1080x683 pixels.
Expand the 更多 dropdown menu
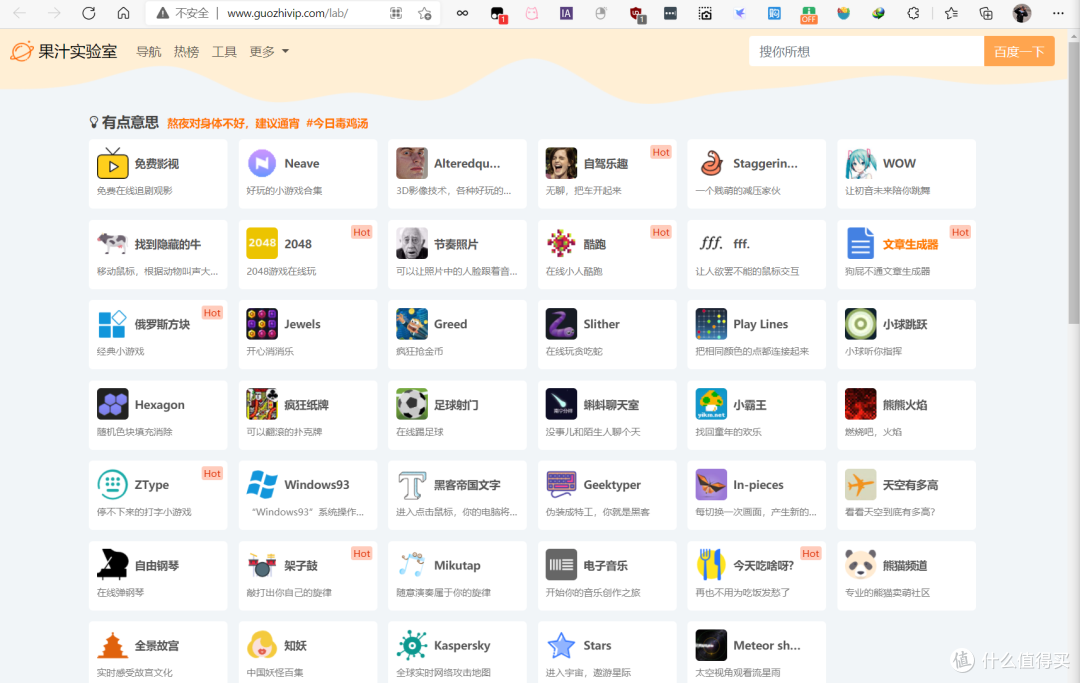tap(269, 52)
